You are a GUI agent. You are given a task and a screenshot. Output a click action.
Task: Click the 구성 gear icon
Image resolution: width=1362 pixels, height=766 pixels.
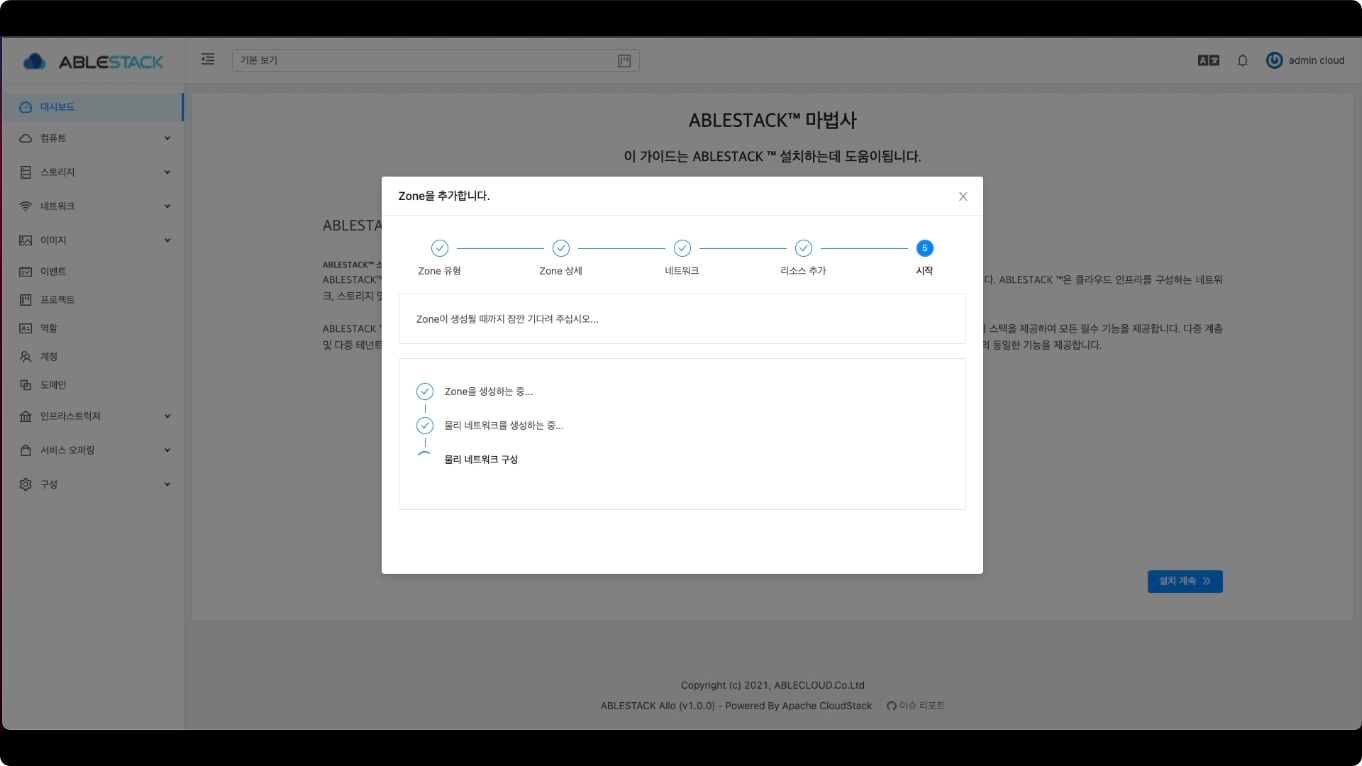[x=26, y=484]
